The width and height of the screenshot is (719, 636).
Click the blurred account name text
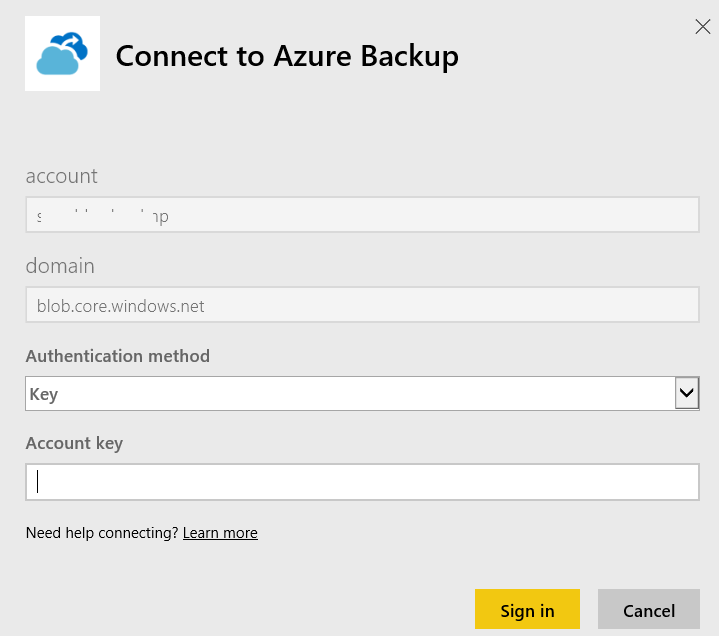(102, 215)
